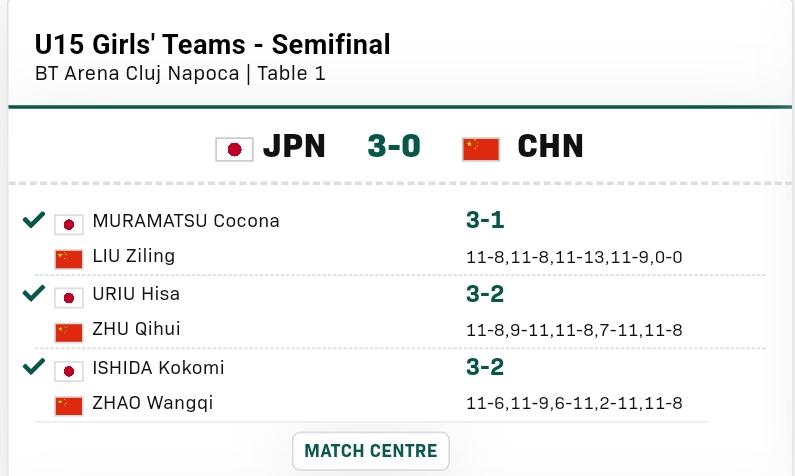Click China flag next to ZHU Qihui
The height and width of the screenshot is (476, 795).
[68, 331]
